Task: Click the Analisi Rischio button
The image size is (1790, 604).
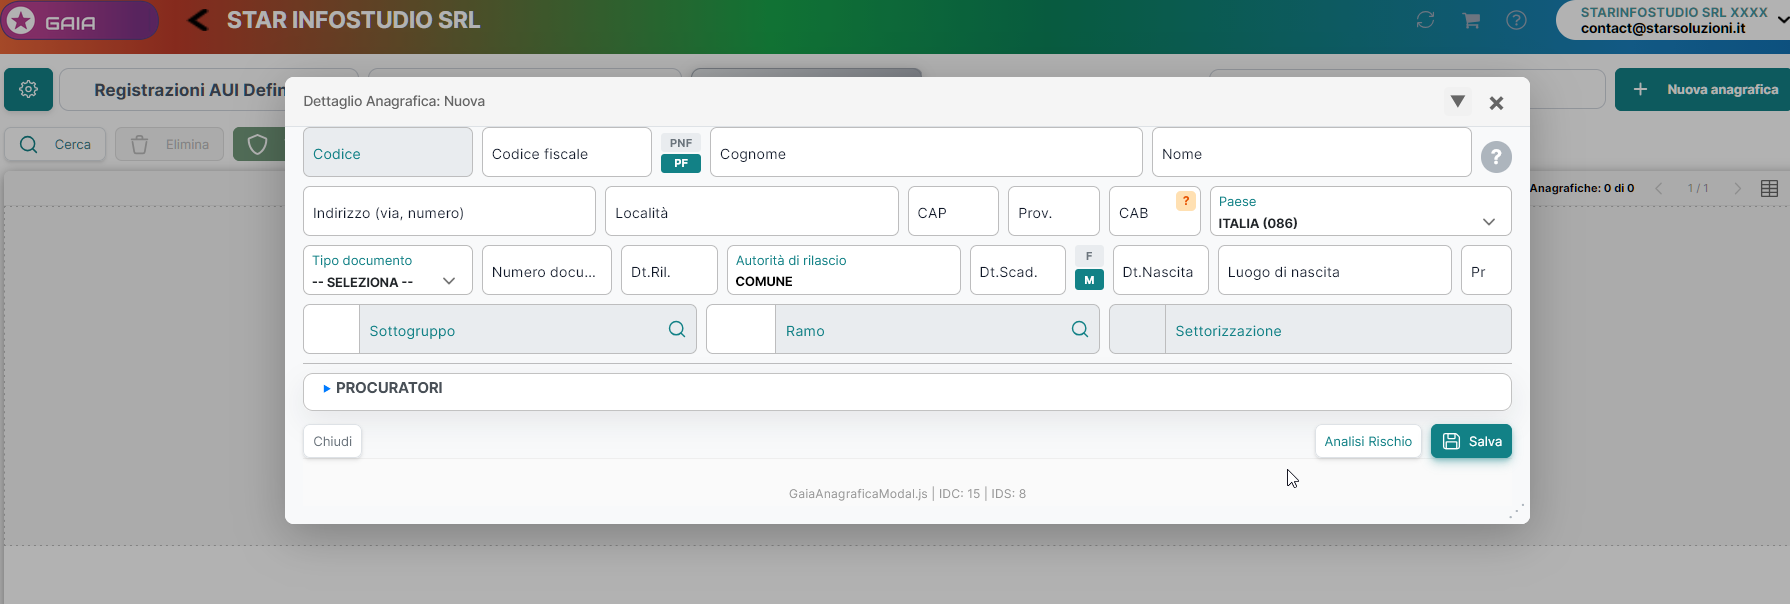Action: (x=1368, y=441)
